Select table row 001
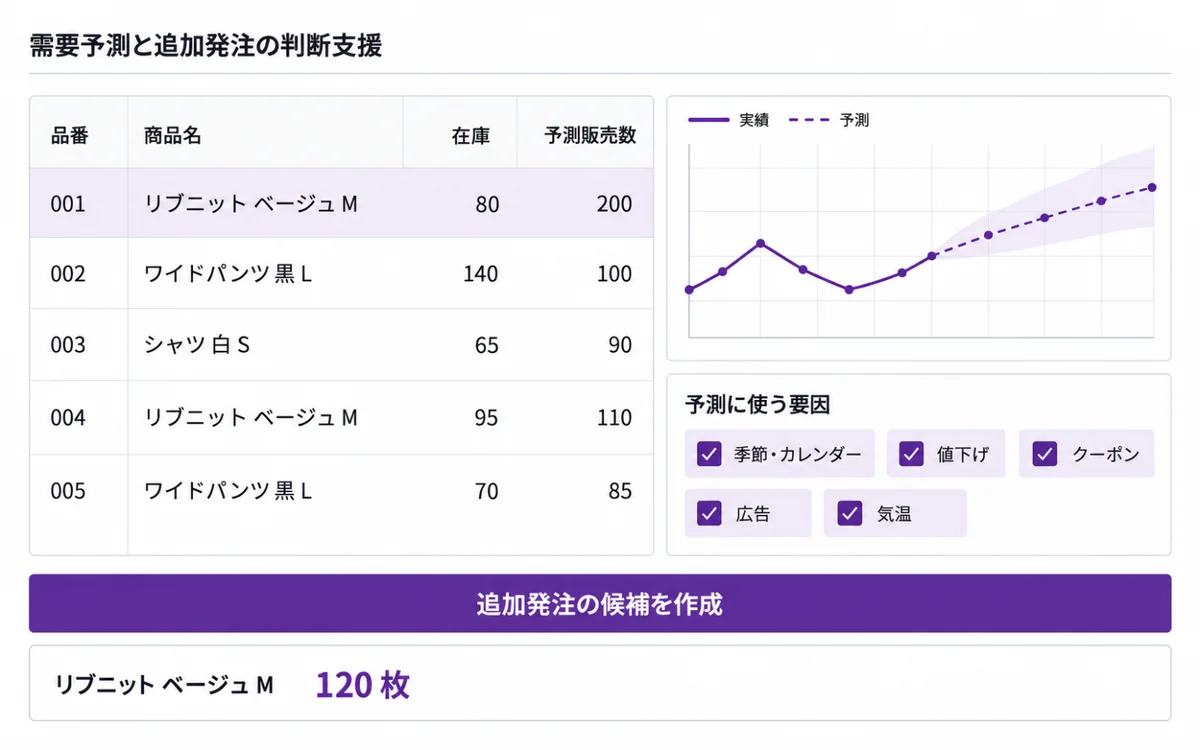 (x=341, y=203)
